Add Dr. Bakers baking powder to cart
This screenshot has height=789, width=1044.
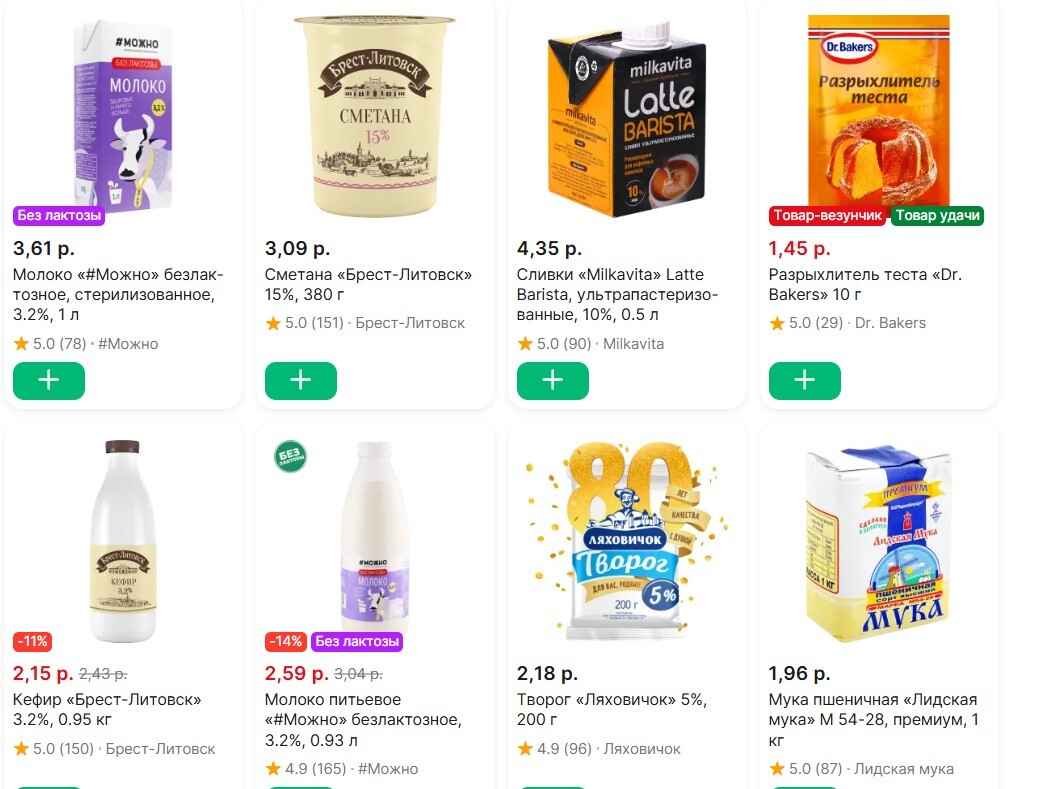(x=805, y=381)
